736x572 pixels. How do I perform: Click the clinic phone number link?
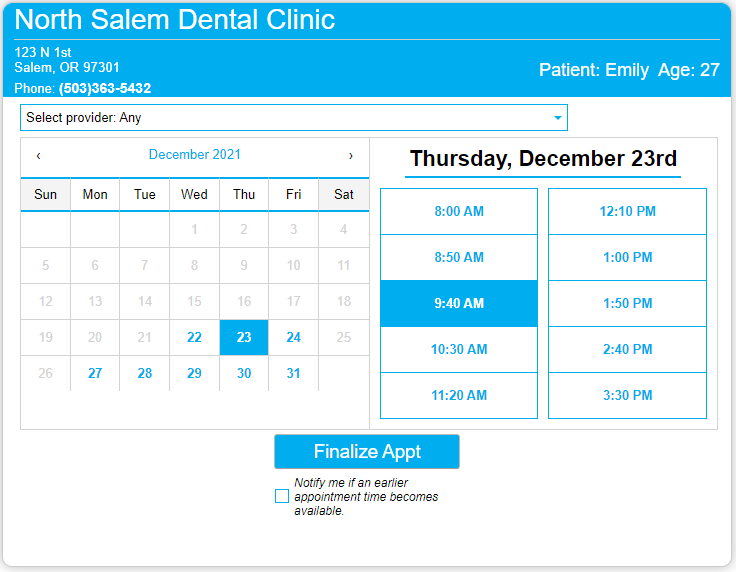tap(105, 88)
